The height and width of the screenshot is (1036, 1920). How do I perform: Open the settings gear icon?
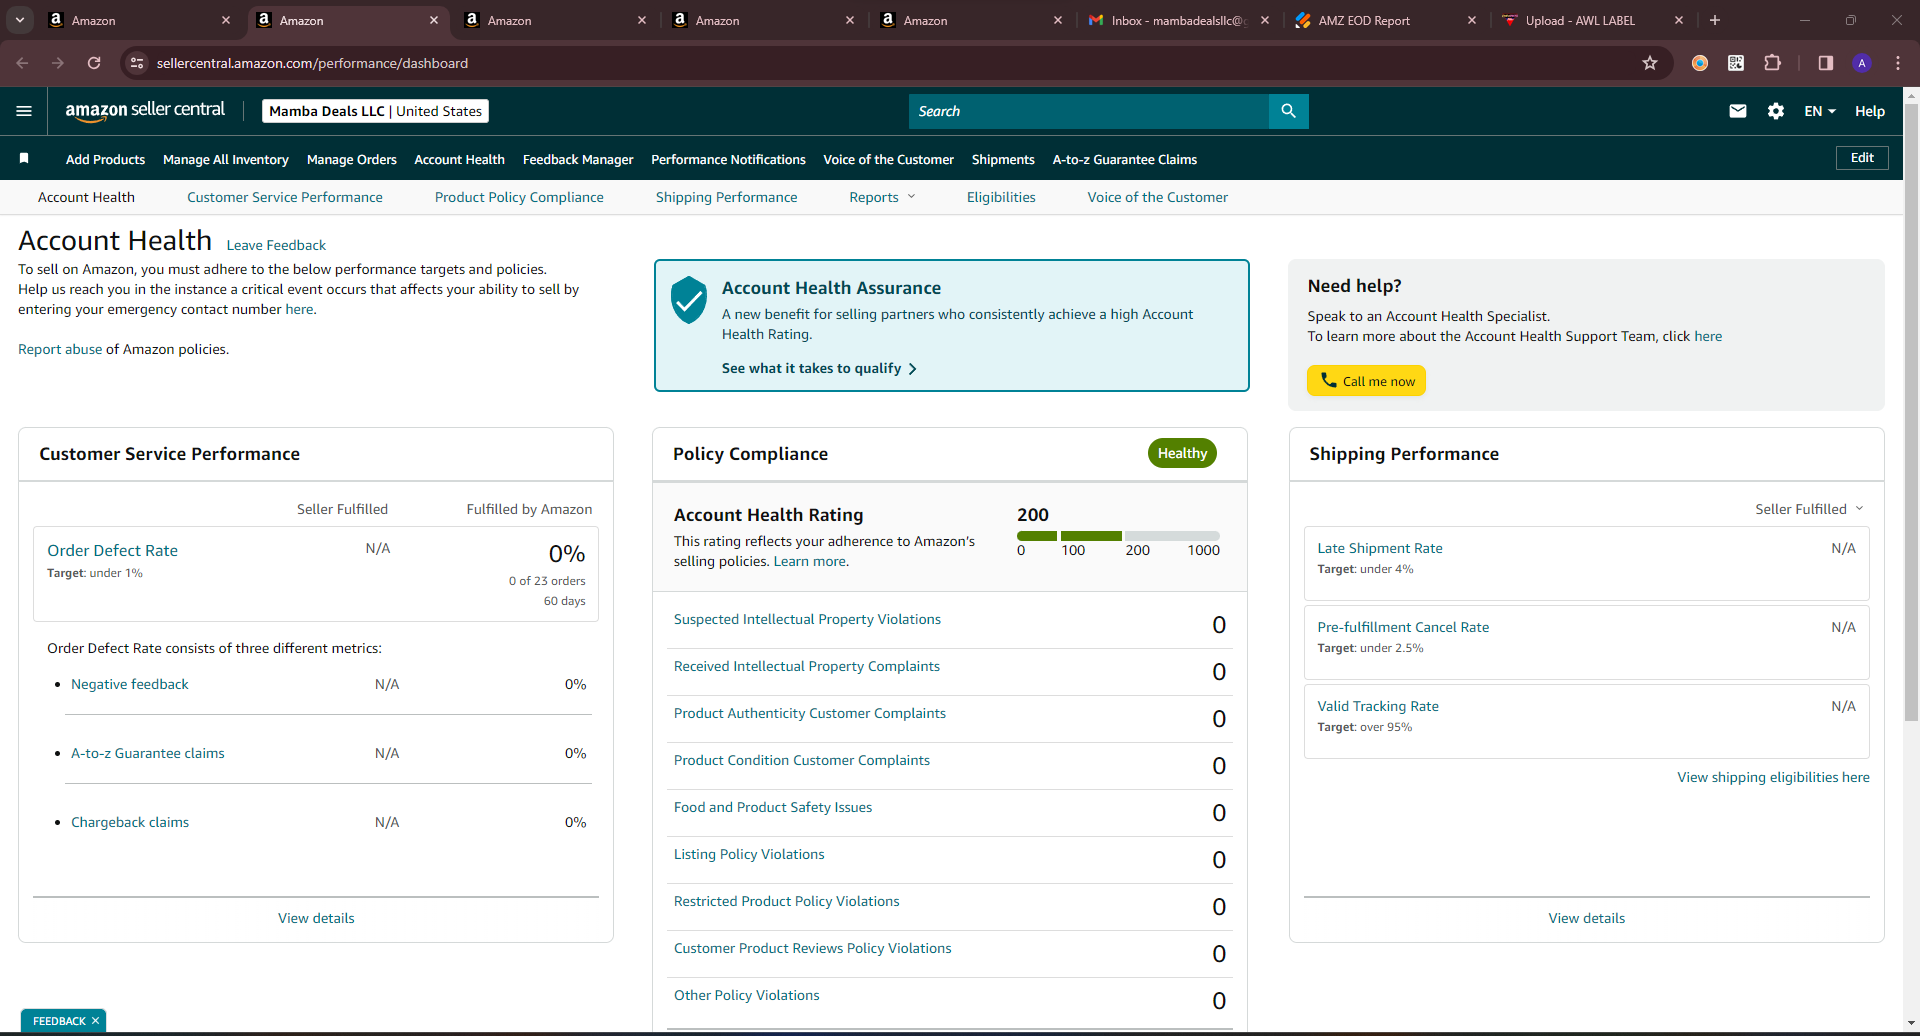point(1776,111)
